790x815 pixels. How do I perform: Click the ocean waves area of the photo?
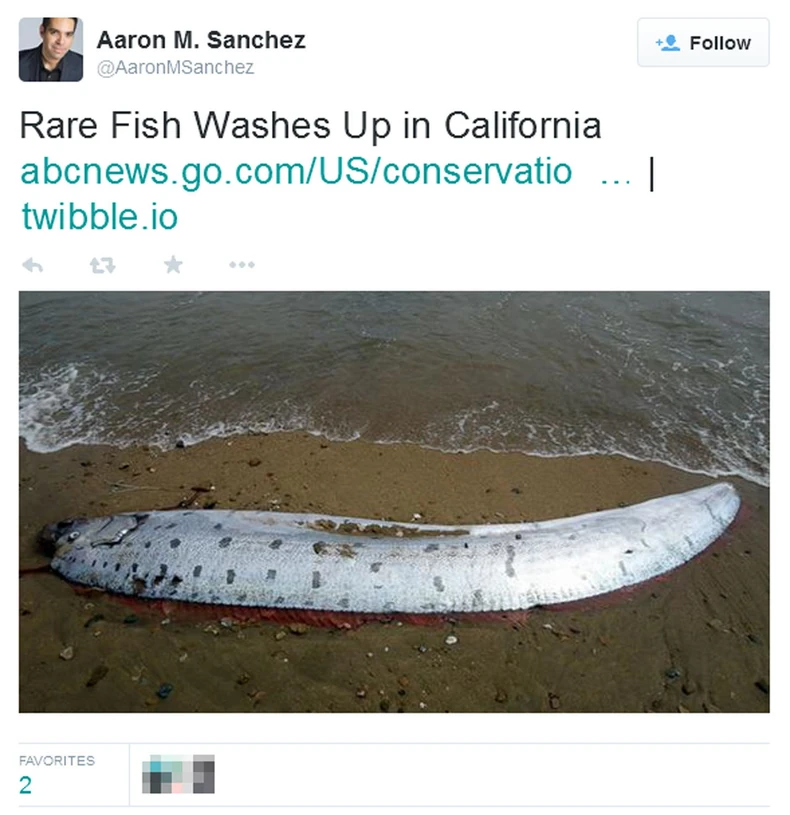click(x=394, y=364)
